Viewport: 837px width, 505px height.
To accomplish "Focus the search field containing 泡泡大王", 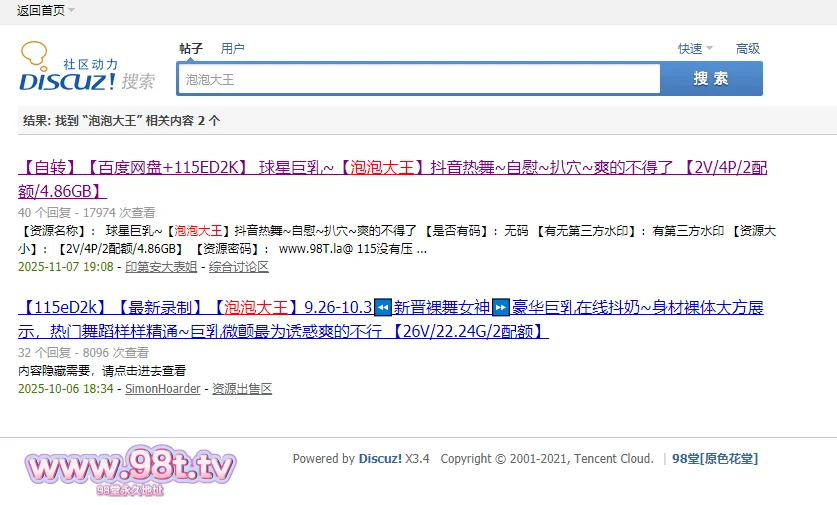I will coord(418,79).
